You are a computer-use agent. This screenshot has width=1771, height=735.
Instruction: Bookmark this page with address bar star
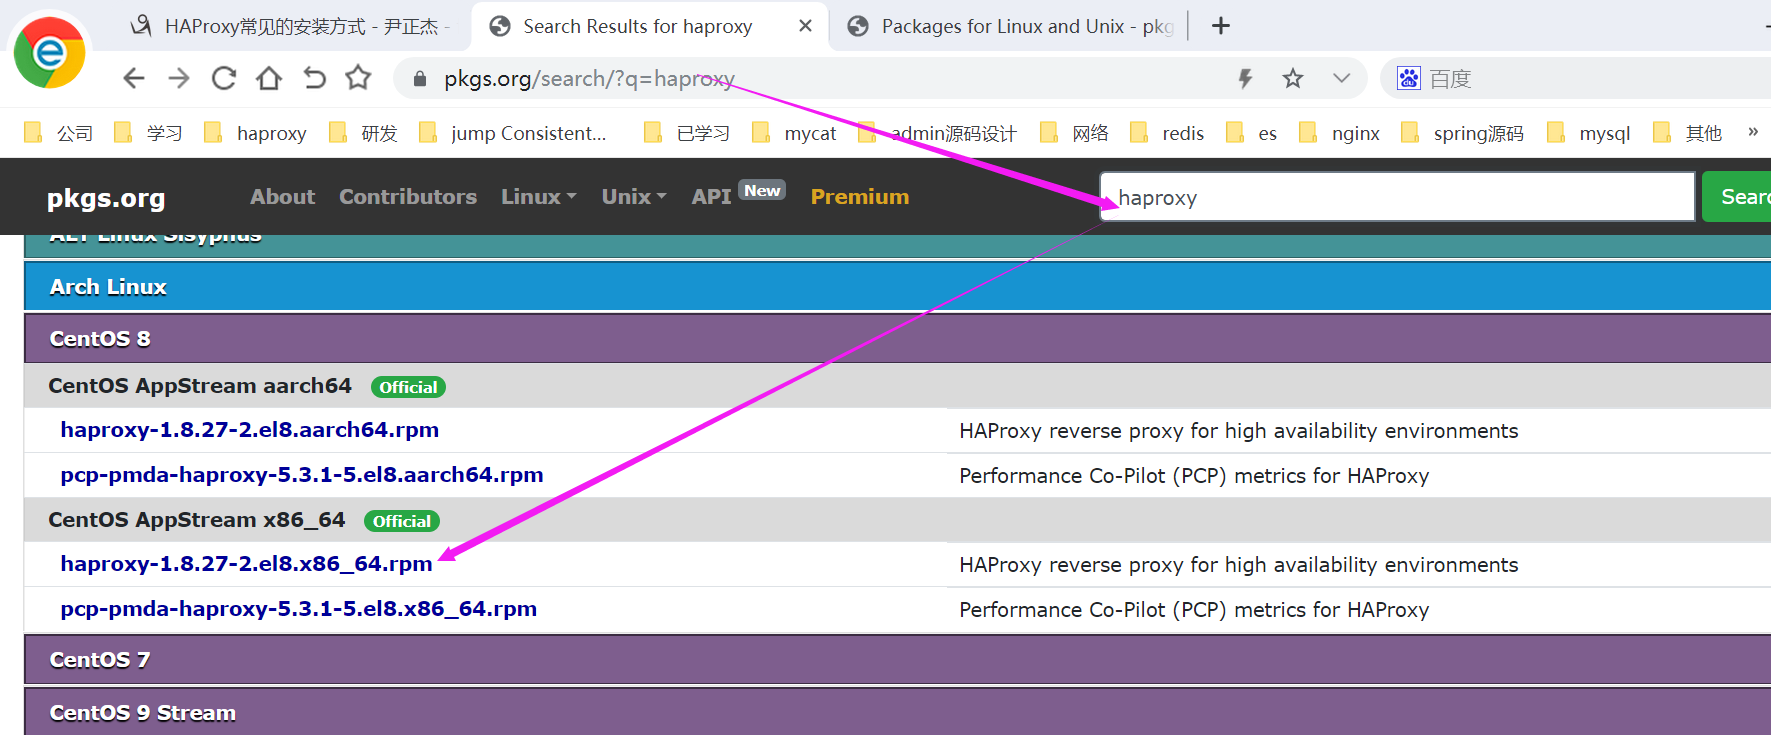(x=1293, y=78)
